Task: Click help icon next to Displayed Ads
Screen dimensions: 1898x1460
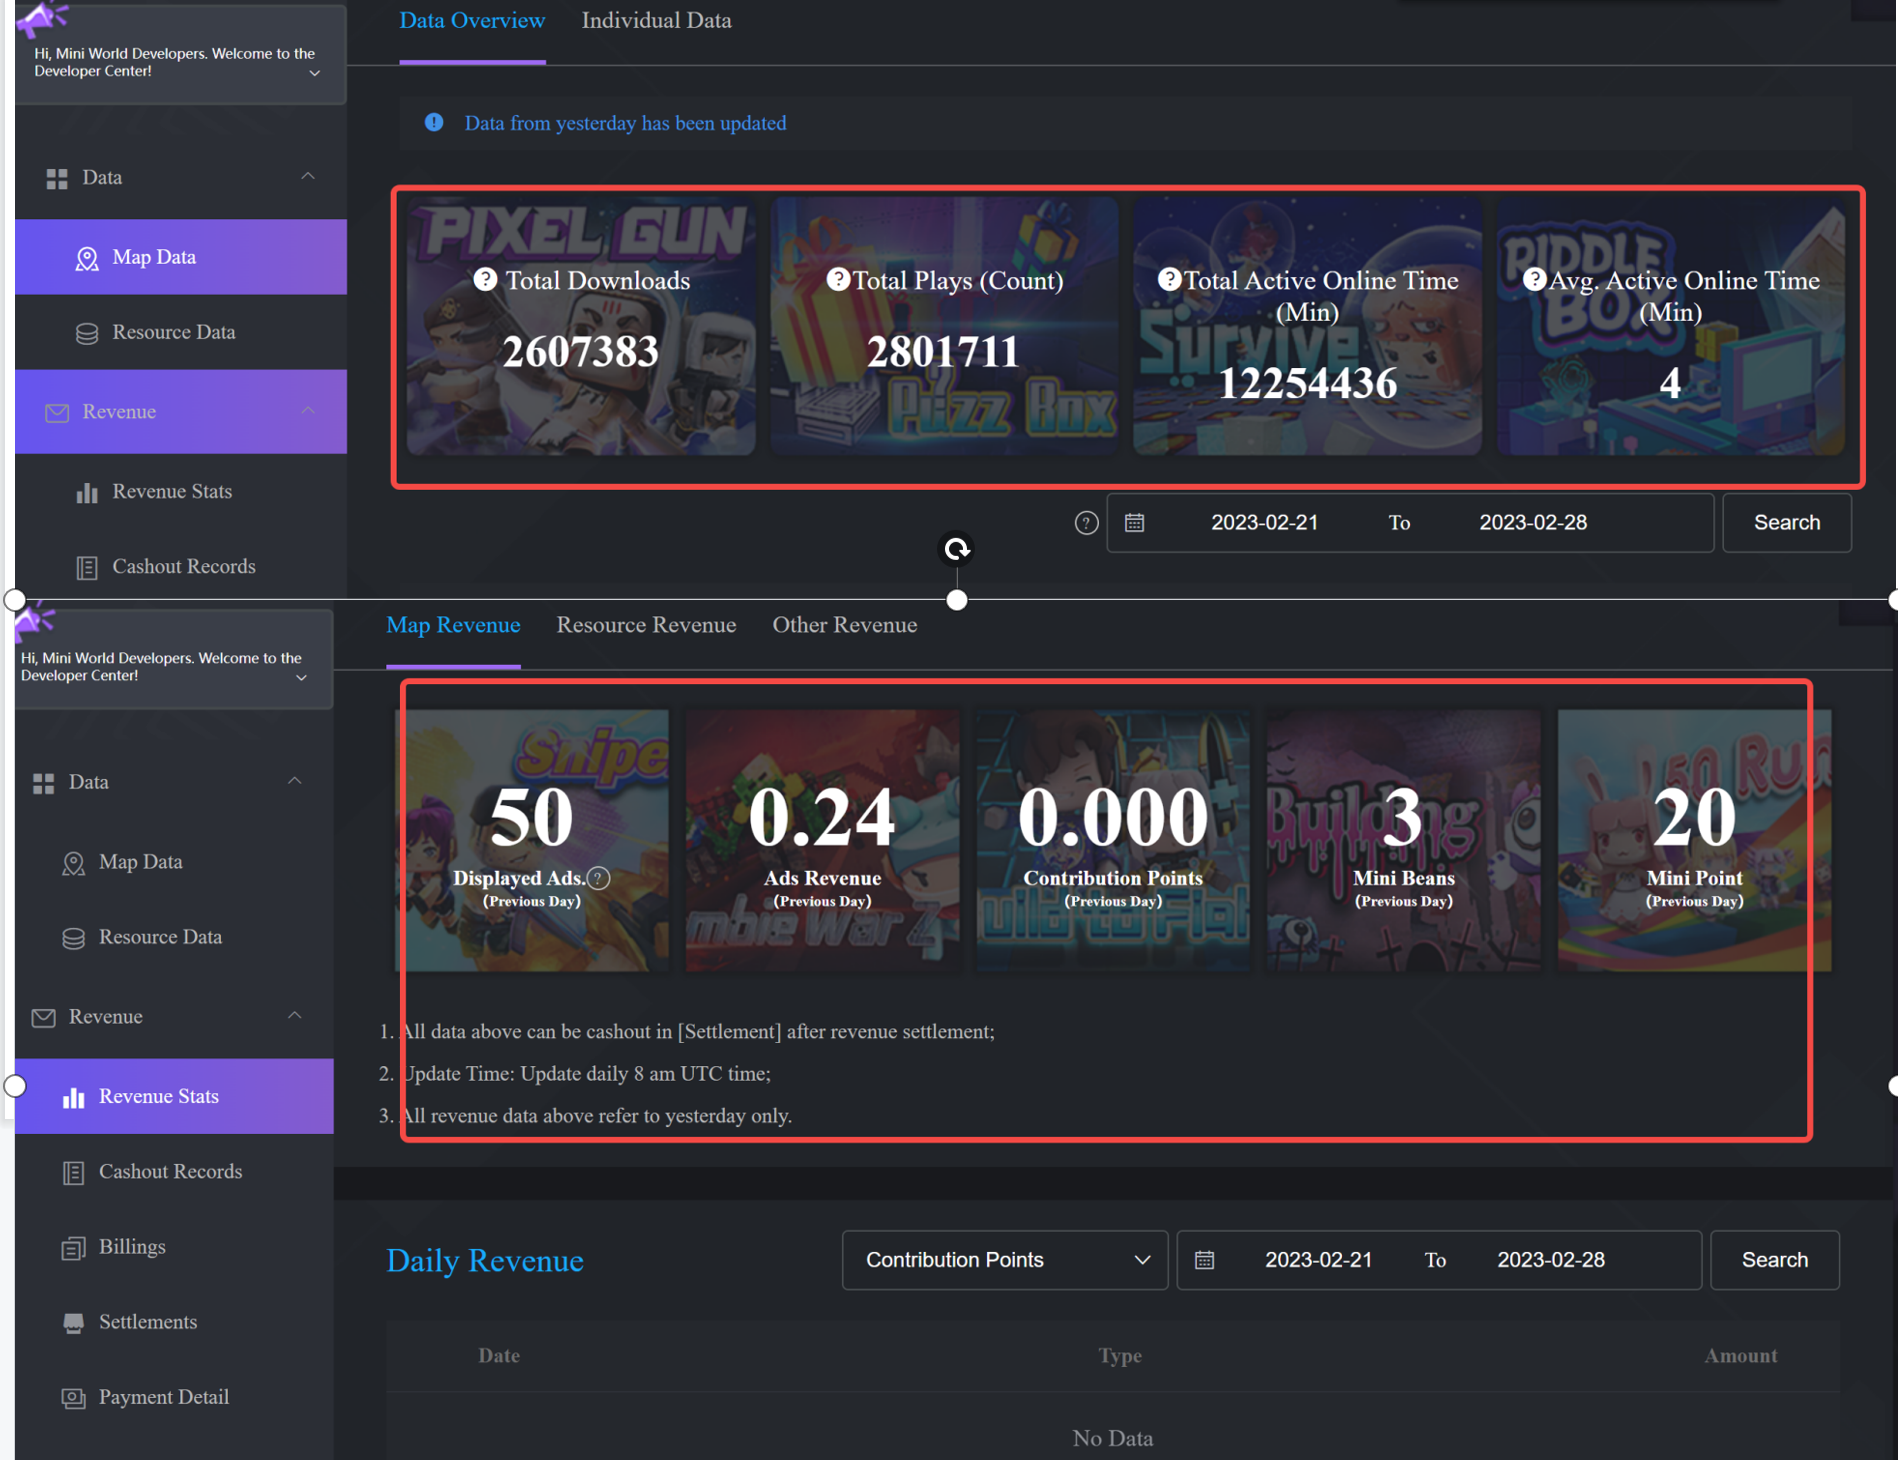Action: [599, 878]
